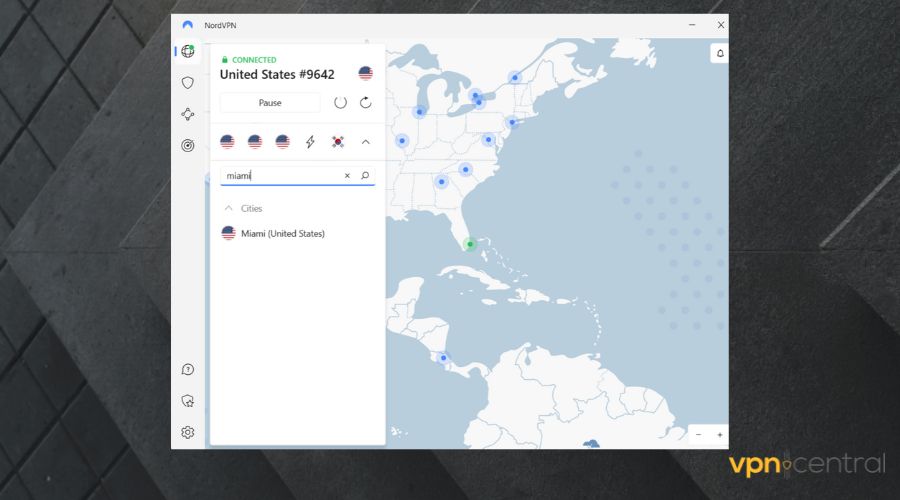
Task: Click the South Korea flag shortcut
Action: 338,142
